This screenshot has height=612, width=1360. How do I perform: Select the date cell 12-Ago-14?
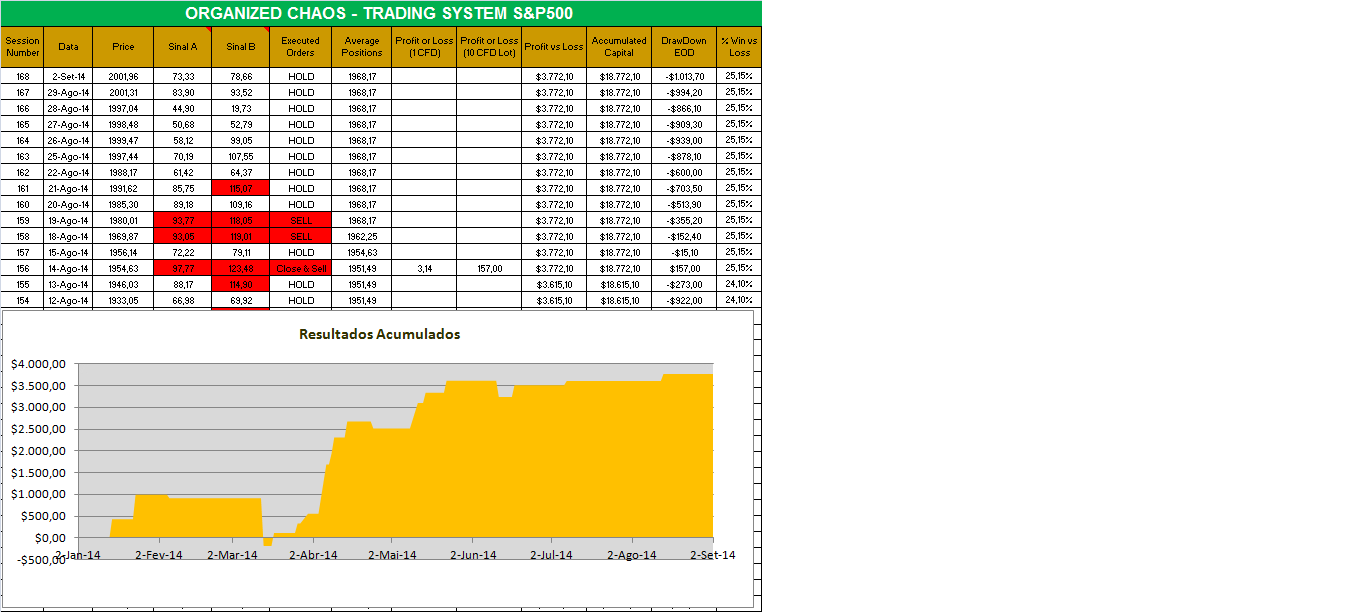click(x=69, y=300)
